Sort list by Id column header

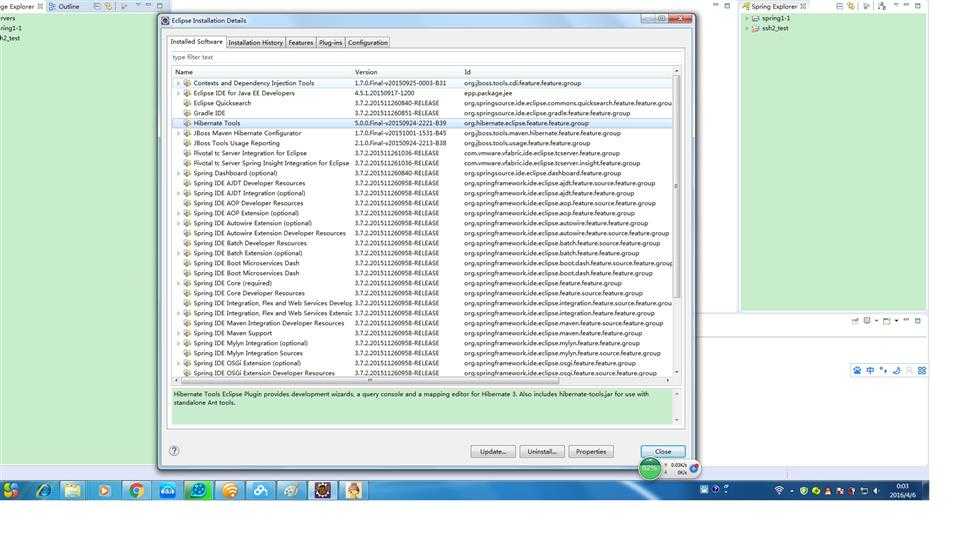(x=567, y=72)
